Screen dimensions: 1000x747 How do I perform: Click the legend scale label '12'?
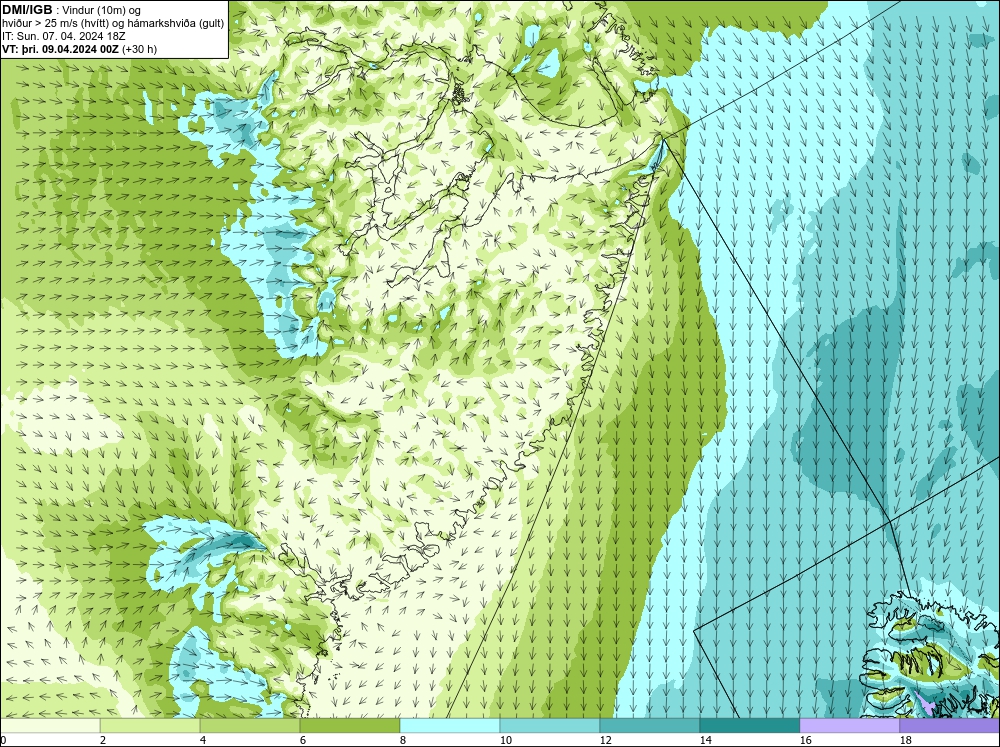point(605,740)
